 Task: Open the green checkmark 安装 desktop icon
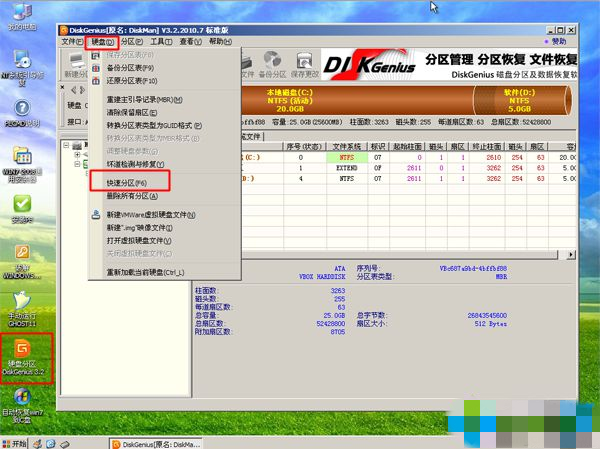tap(22, 209)
